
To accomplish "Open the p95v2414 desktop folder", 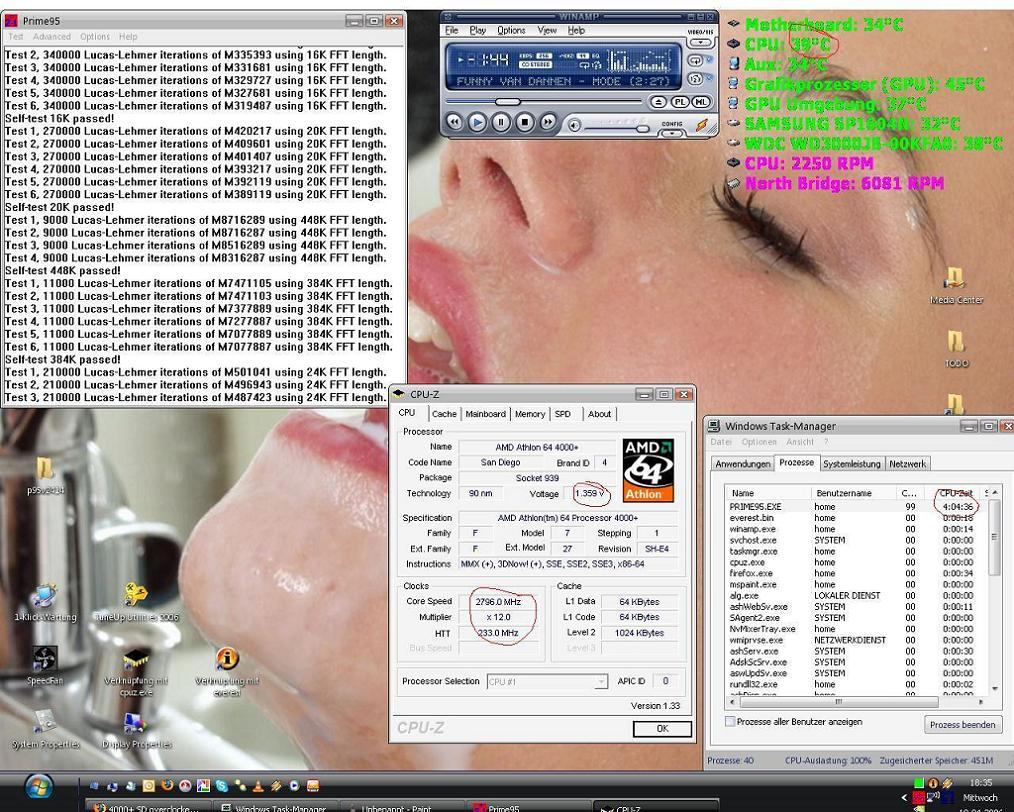I will (x=45, y=476).
